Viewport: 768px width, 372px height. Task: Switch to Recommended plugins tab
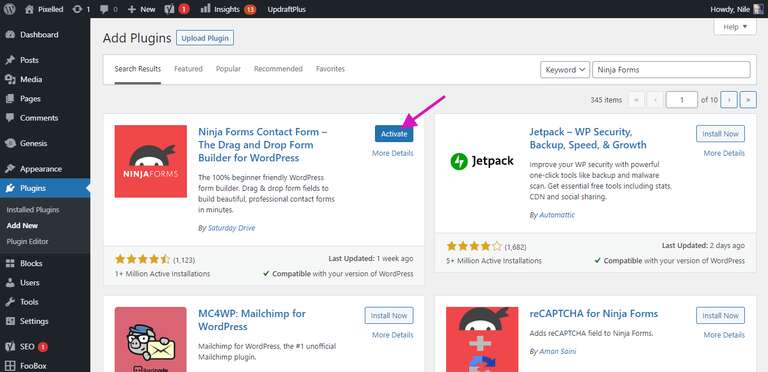click(x=278, y=69)
